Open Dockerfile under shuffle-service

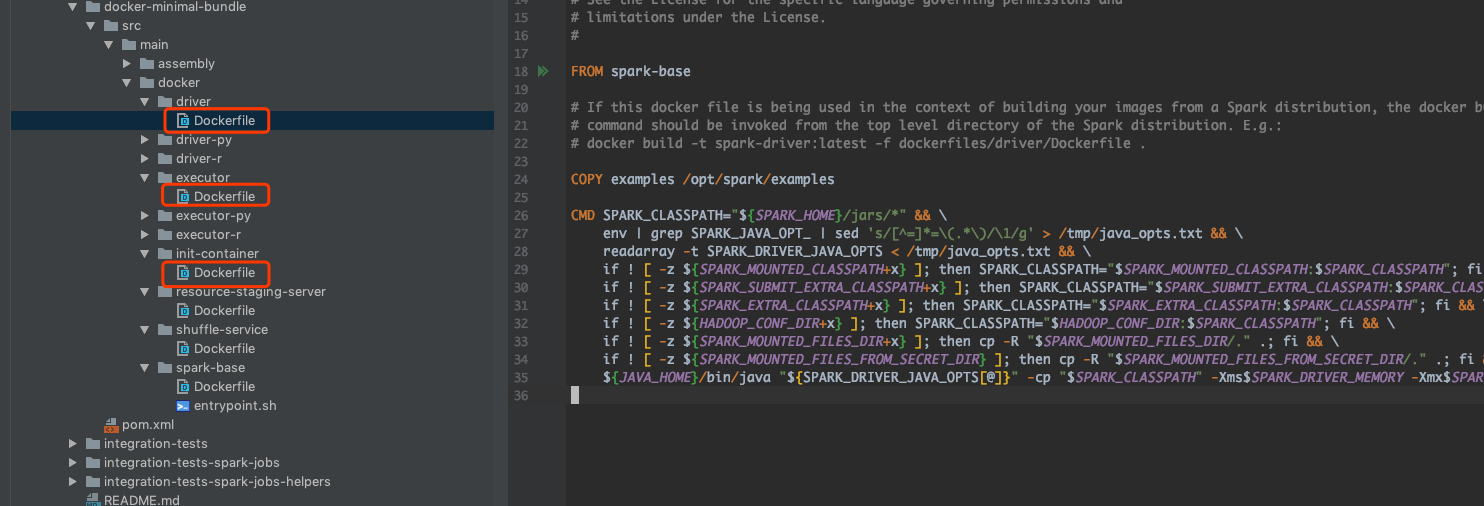coord(224,349)
